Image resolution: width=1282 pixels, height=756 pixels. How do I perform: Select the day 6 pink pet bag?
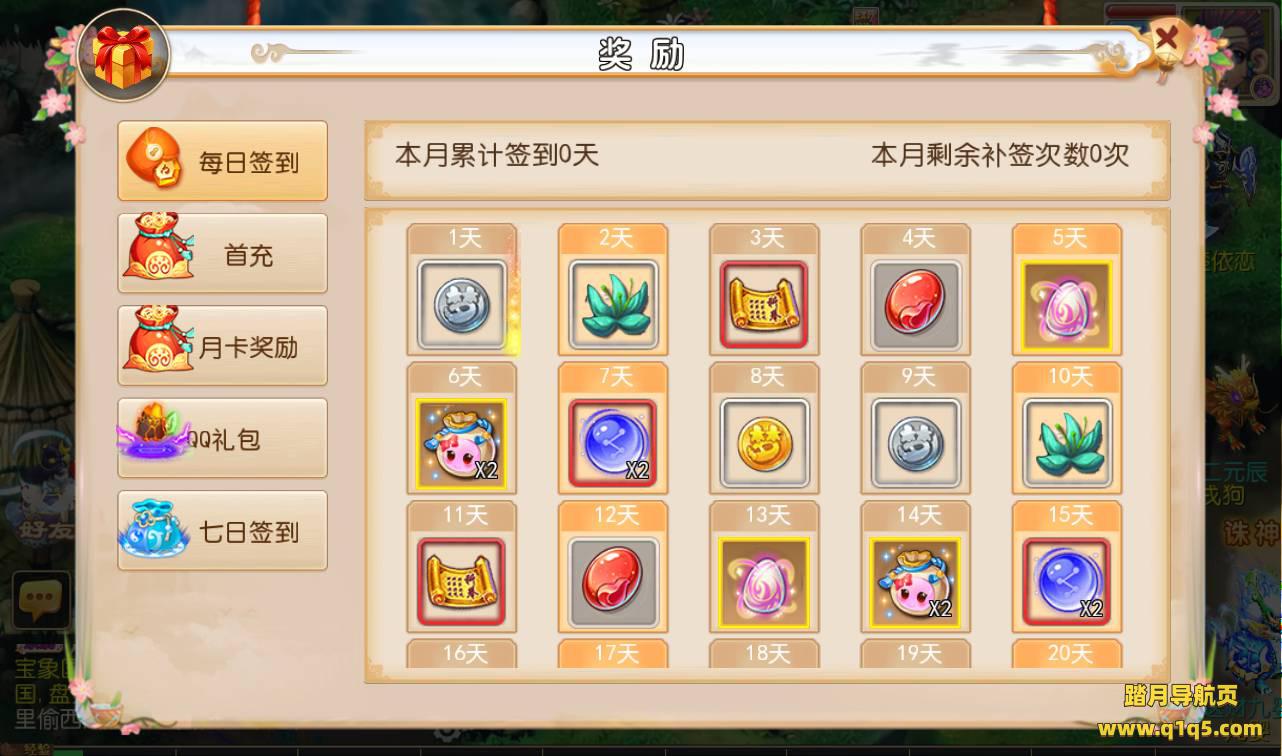click(461, 443)
